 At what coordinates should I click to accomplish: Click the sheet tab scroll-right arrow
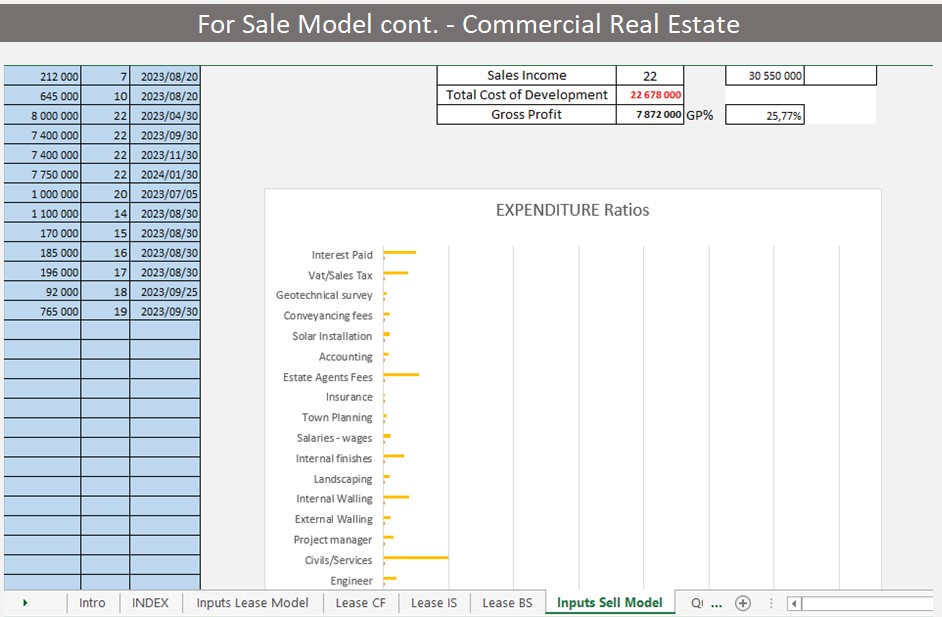click(x=25, y=603)
